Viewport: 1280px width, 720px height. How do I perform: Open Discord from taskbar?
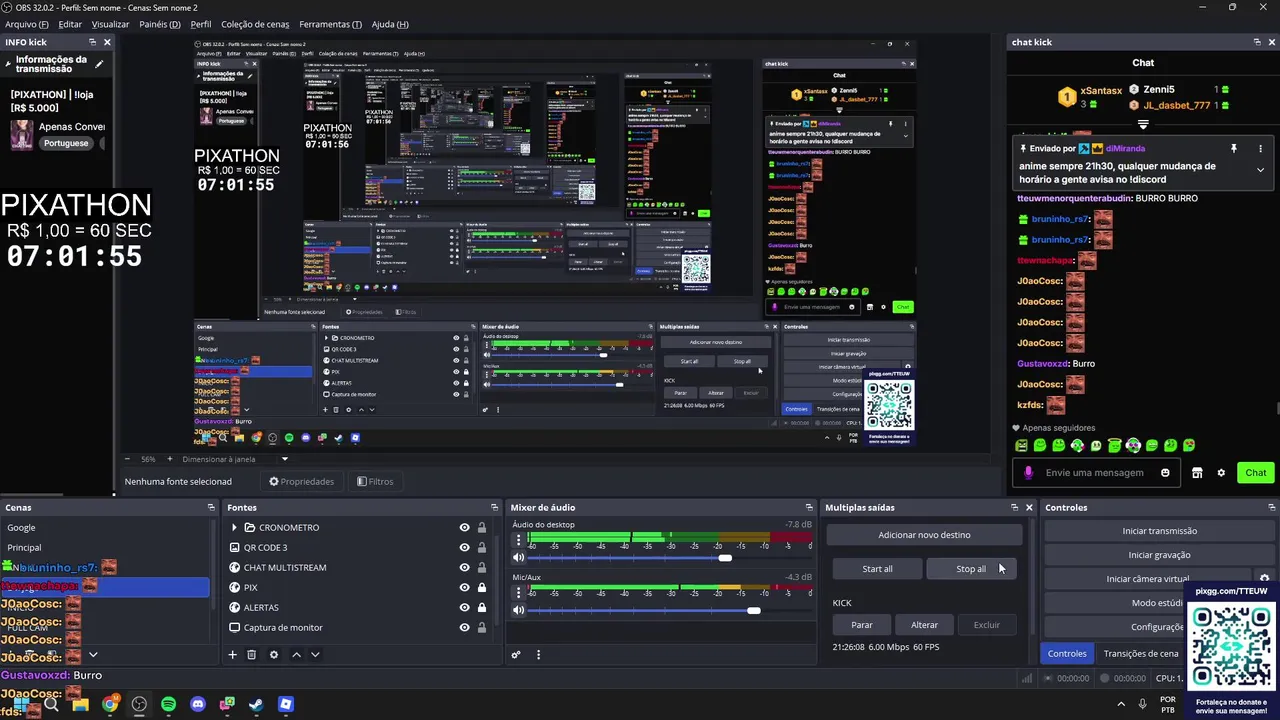198,704
